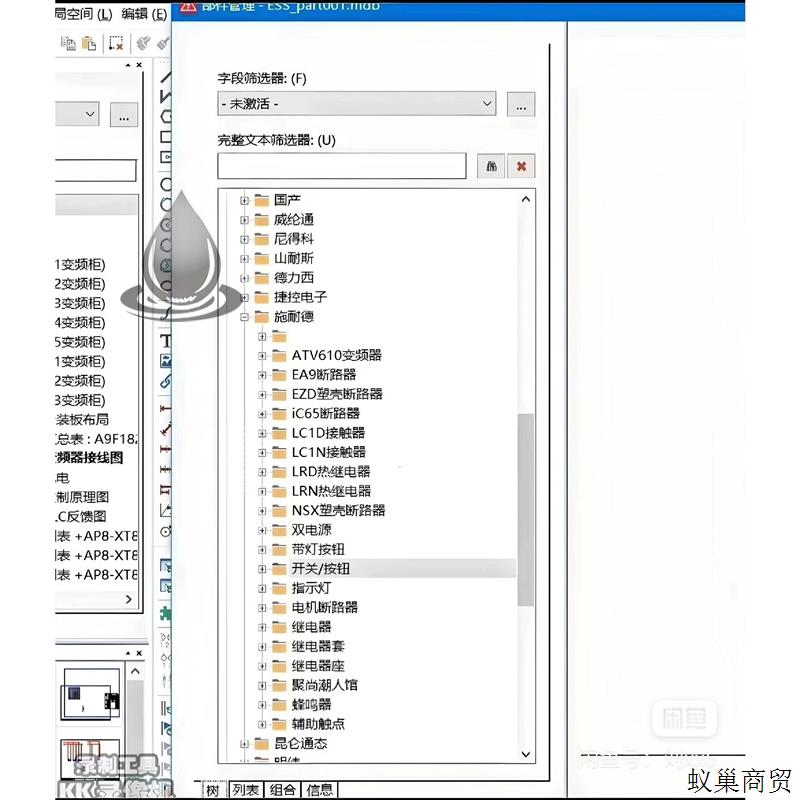This screenshot has height=800, width=800.
Task: Select the T text tool in vertical toolbar
Action: click(165, 341)
